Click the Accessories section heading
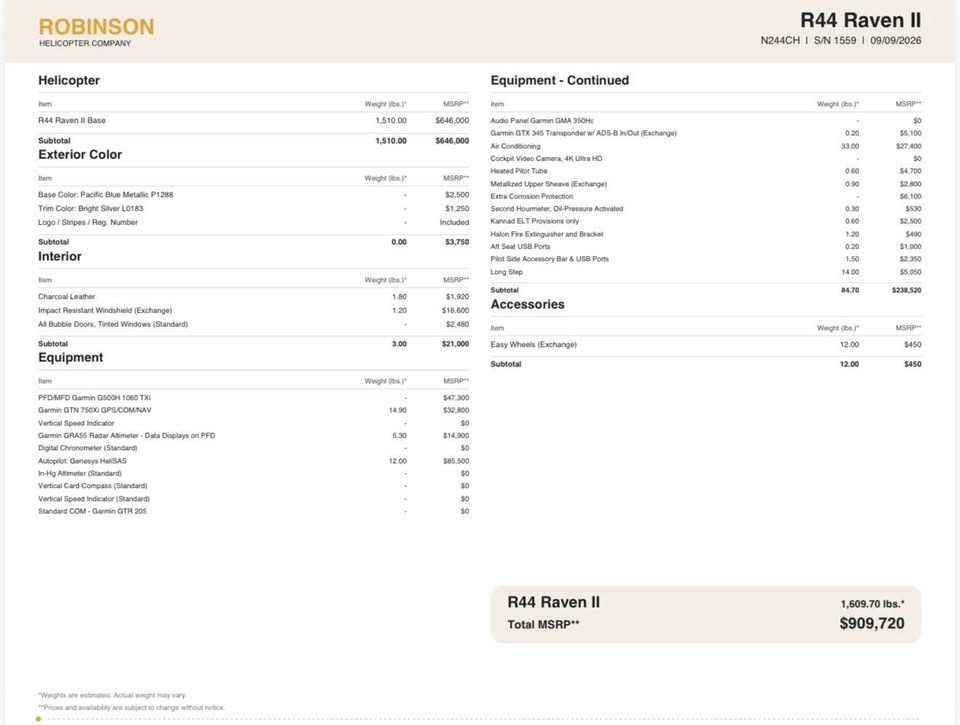Screen dimensions: 960x725 527,304
